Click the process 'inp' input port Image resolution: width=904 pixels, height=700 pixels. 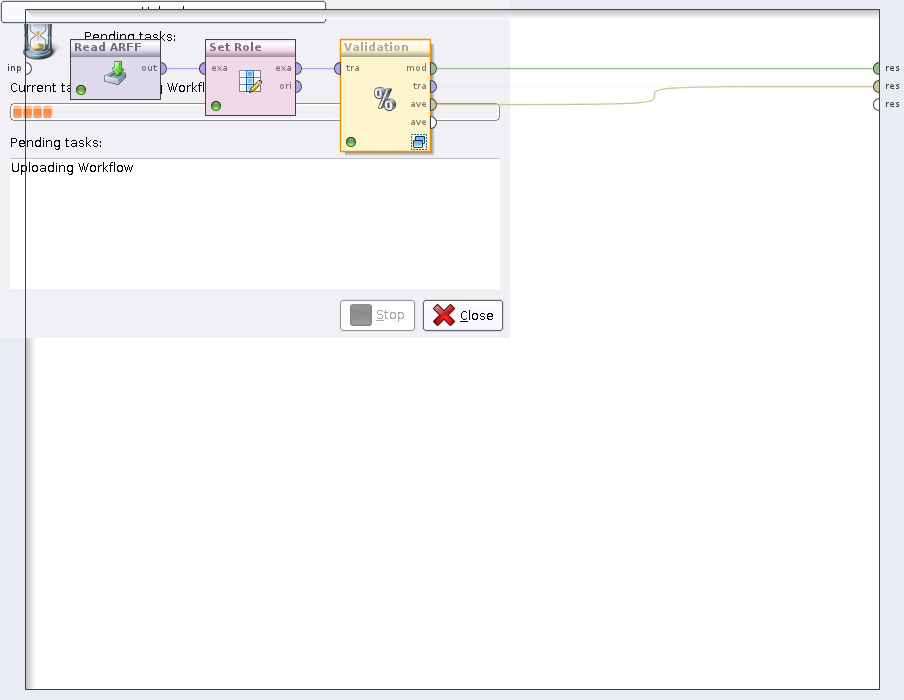27,68
